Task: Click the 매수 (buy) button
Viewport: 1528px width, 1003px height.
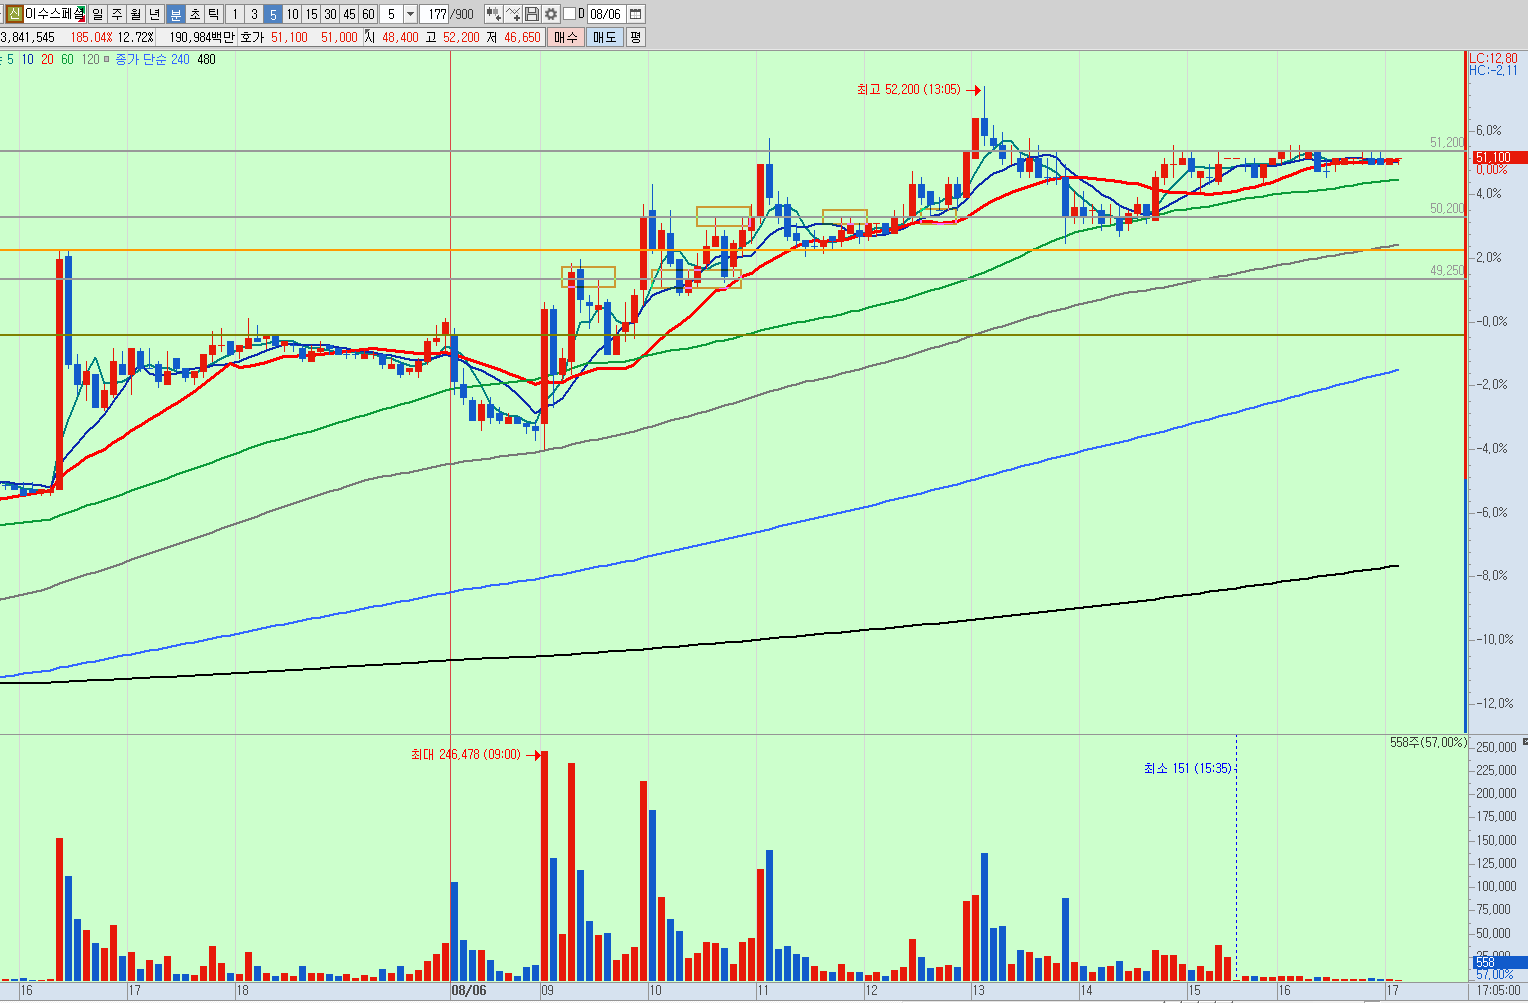Action: pos(565,37)
